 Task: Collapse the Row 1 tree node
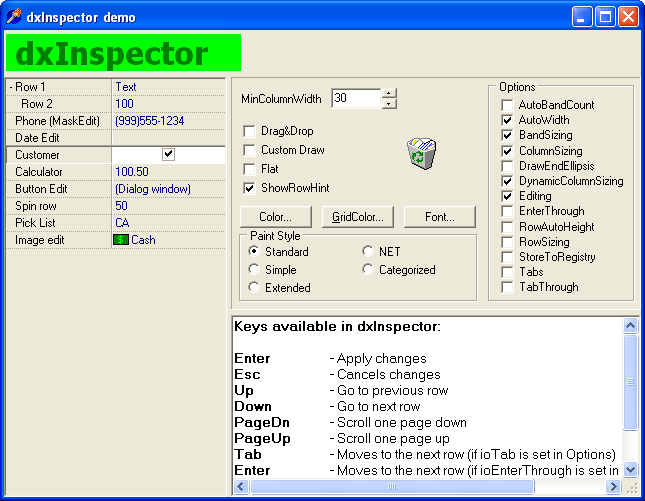[x=11, y=87]
